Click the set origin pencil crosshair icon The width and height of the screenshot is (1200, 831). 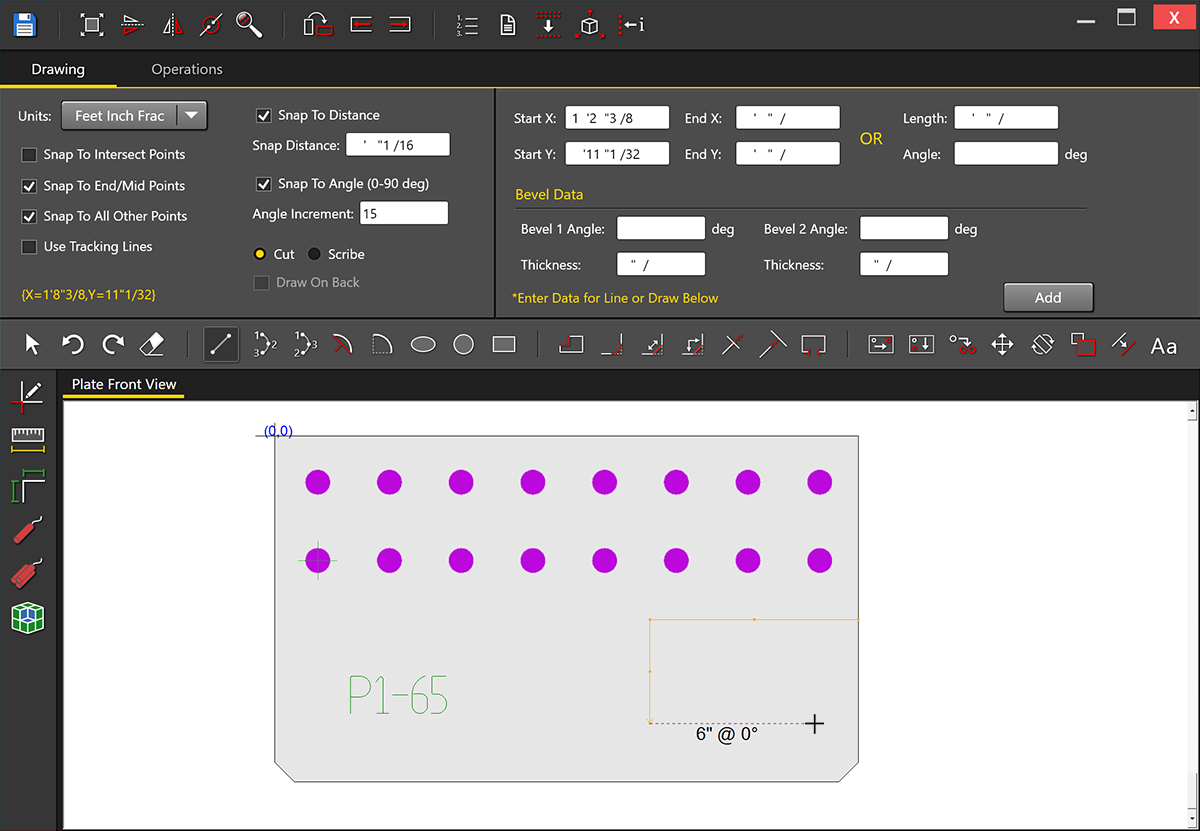(x=27, y=396)
